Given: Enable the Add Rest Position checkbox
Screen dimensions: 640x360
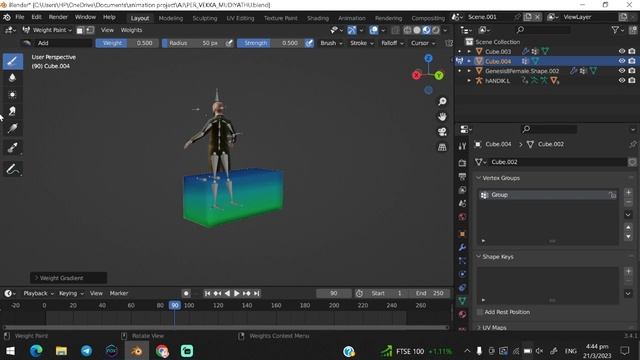Looking at the screenshot, I should tap(480, 312).
